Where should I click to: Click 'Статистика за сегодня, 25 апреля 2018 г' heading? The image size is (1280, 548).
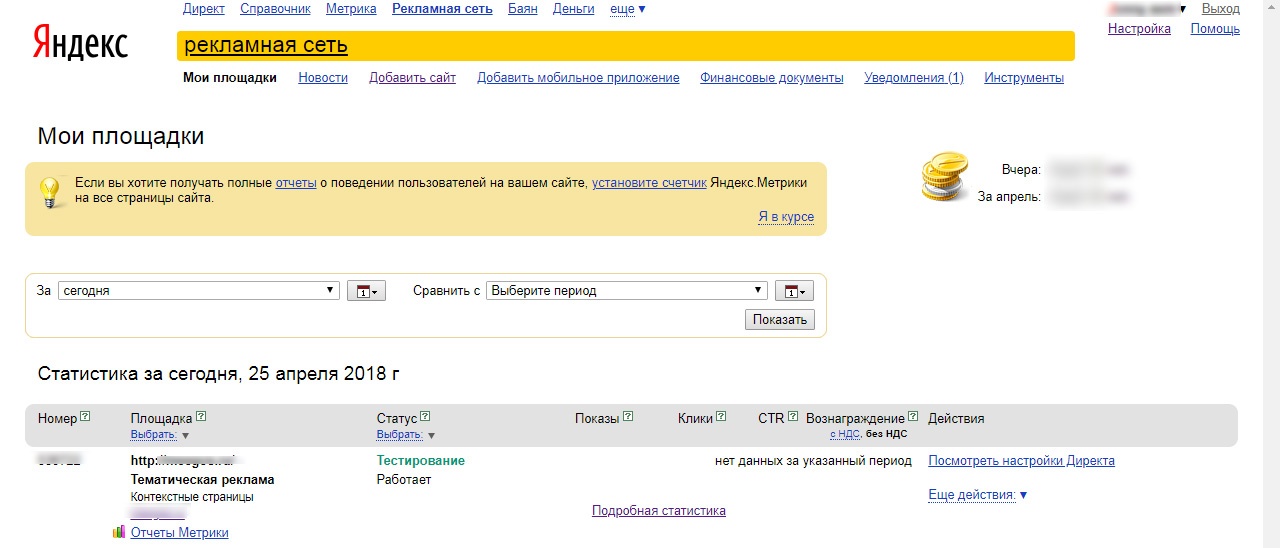(219, 374)
